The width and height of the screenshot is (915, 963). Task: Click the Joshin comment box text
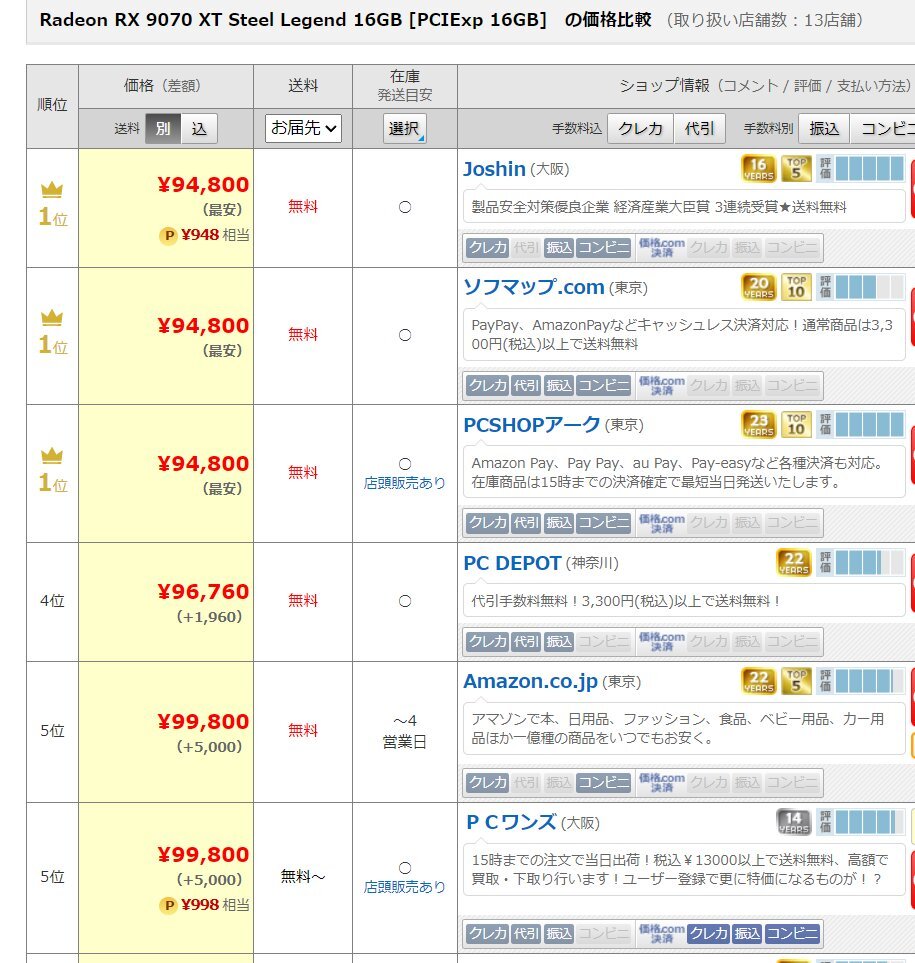click(x=659, y=207)
